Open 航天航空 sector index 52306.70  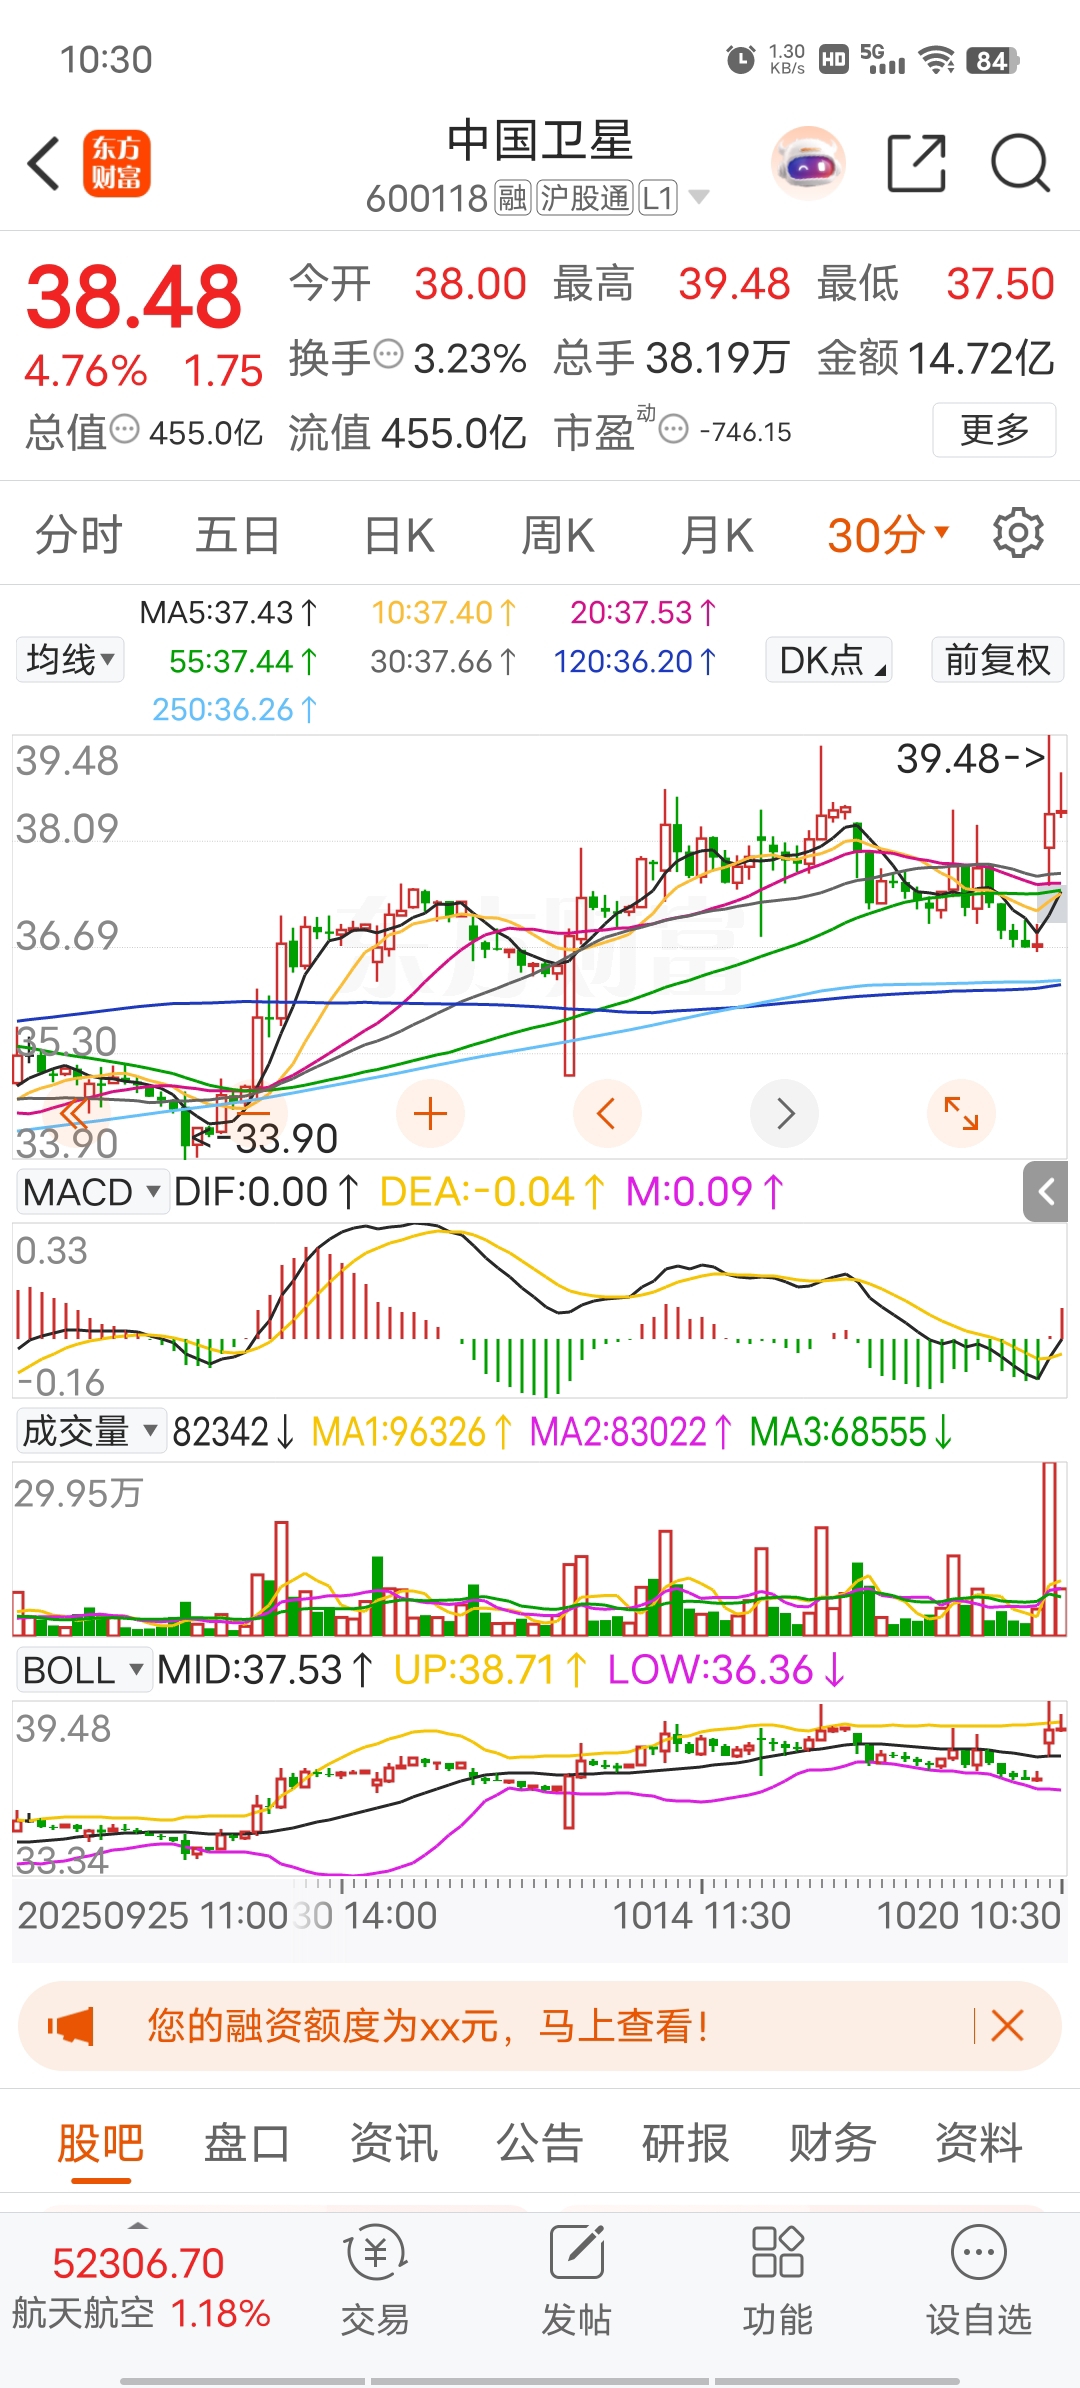(x=140, y=2288)
